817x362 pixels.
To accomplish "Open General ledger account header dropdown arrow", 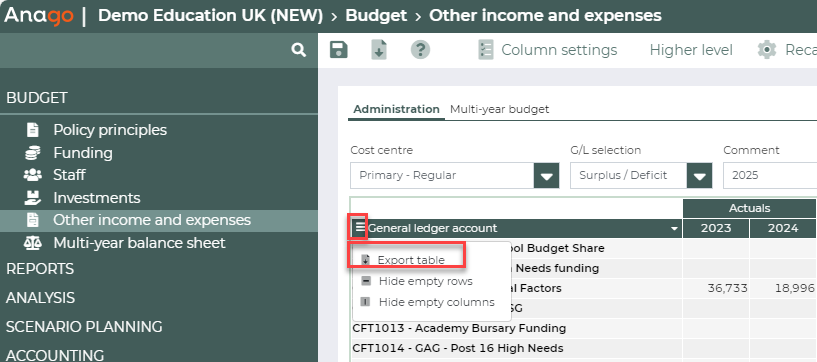I will [x=675, y=229].
